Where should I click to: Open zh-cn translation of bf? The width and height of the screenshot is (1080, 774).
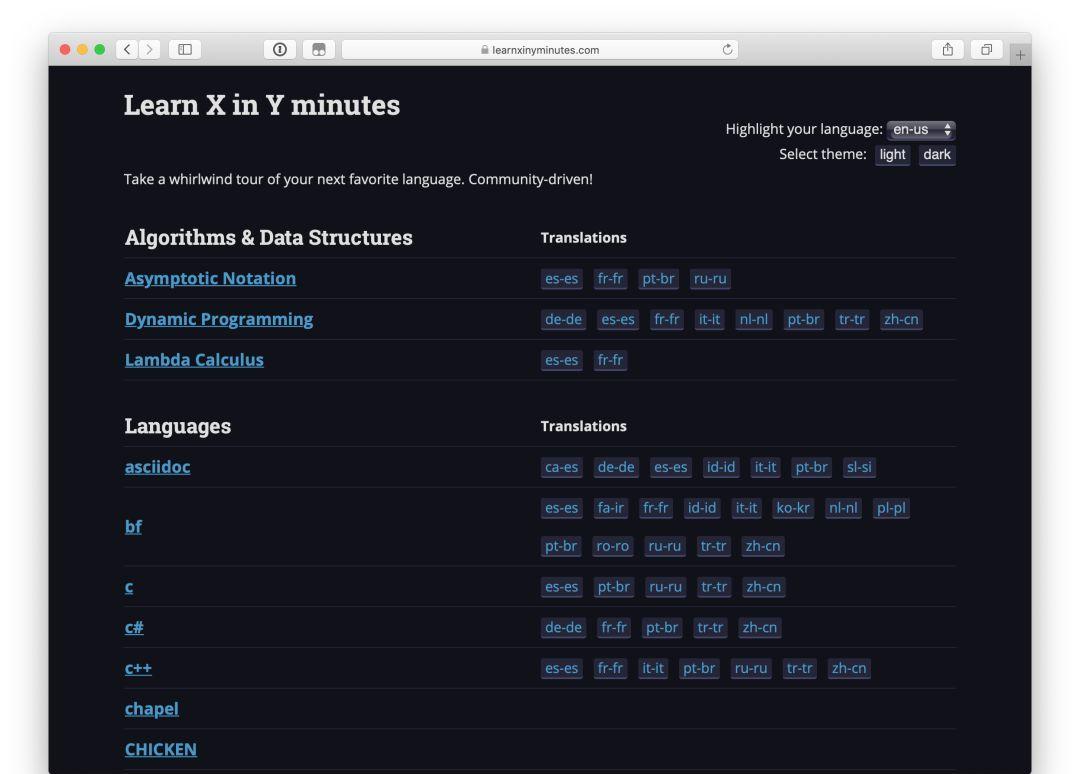point(762,546)
